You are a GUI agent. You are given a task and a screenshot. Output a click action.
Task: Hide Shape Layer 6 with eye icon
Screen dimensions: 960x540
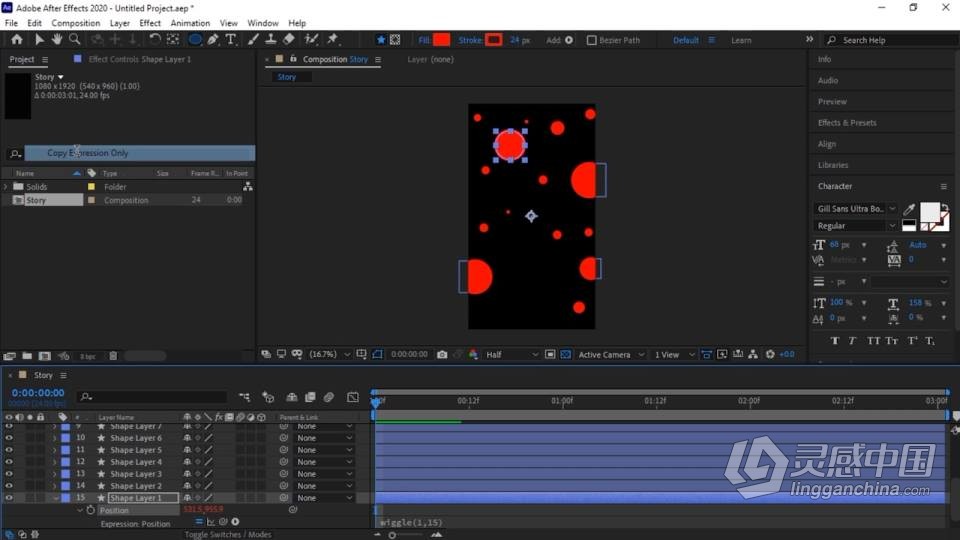pos(9,438)
